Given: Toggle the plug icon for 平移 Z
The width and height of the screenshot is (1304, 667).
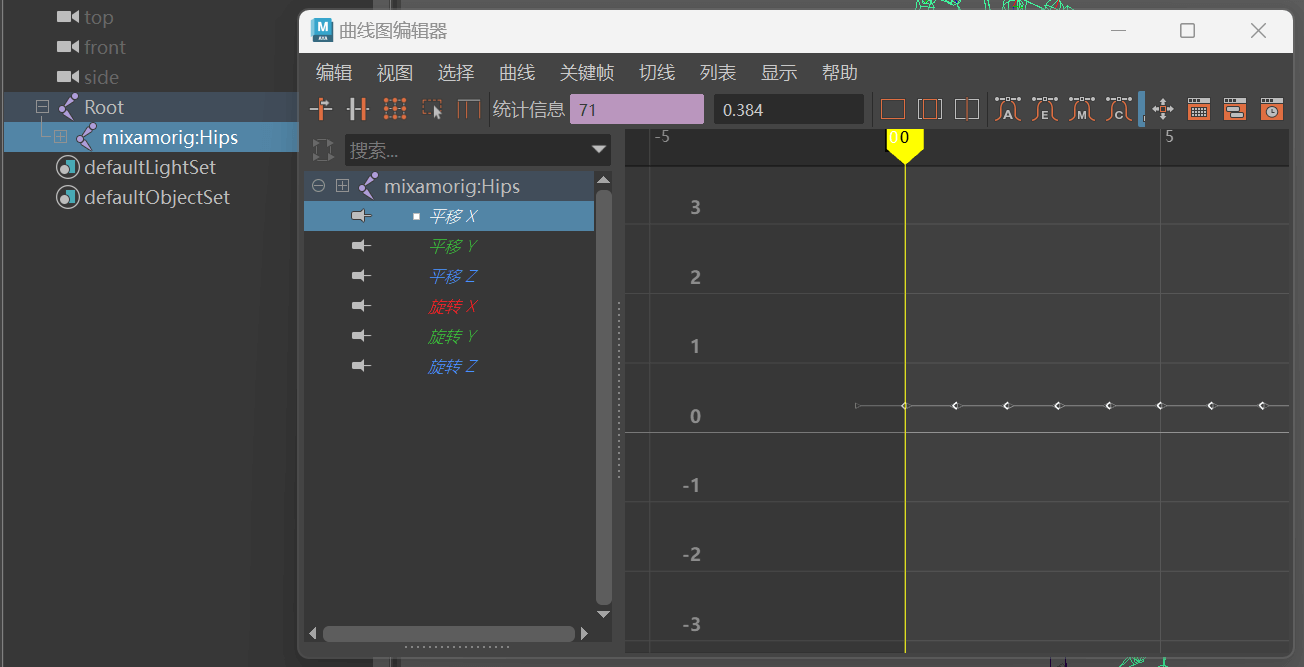Looking at the screenshot, I should point(361,276).
